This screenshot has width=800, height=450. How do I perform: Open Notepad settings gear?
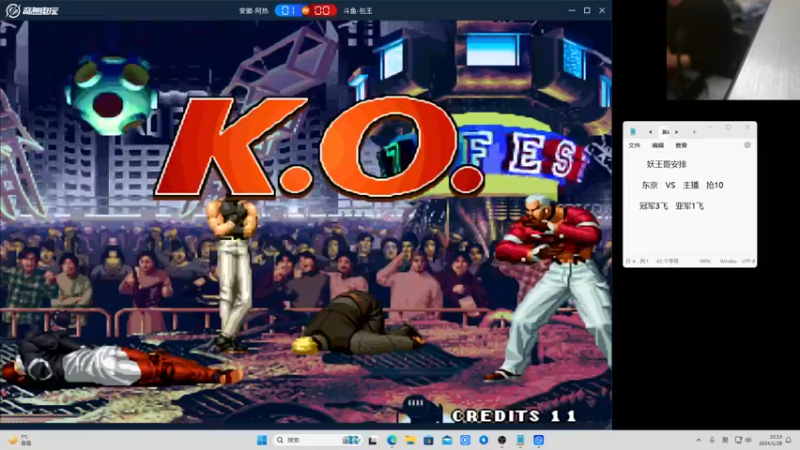pyautogui.click(x=747, y=145)
